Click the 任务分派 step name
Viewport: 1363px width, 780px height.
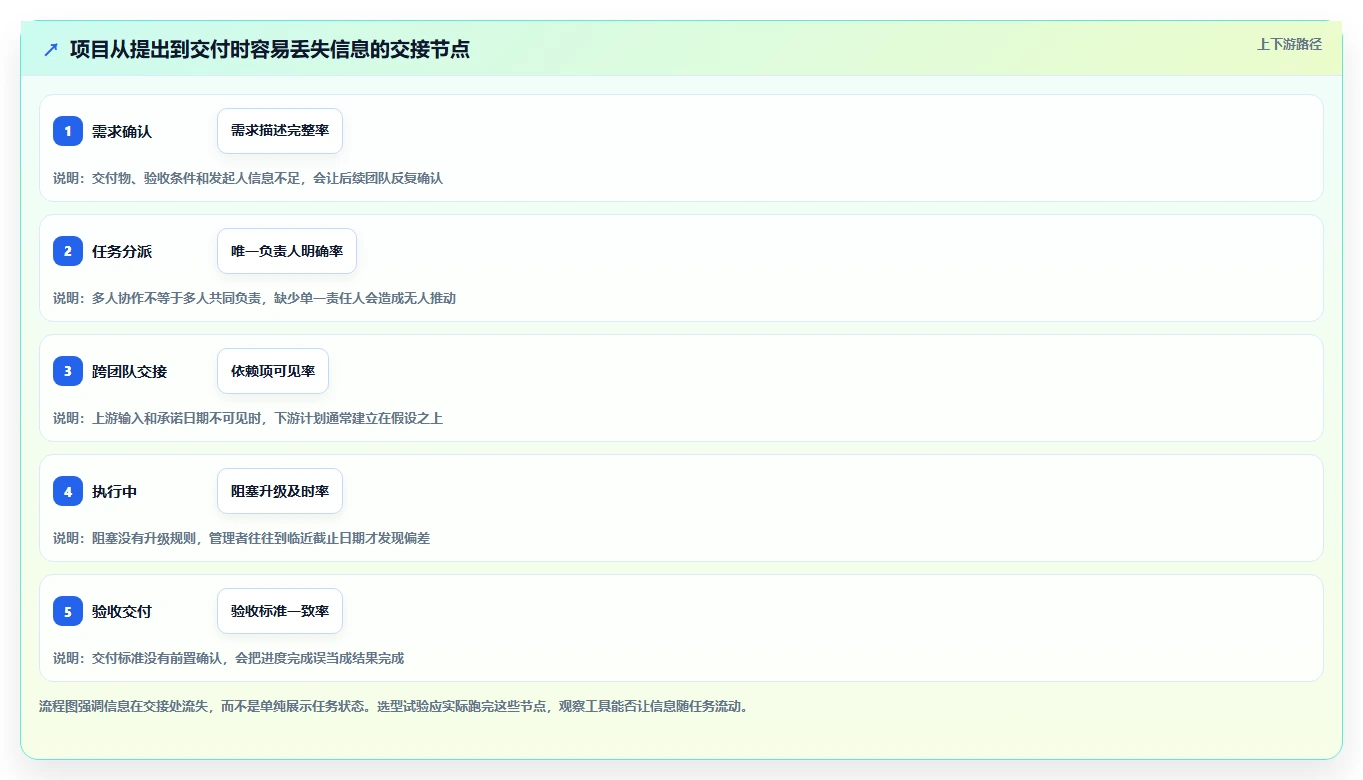coord(122,251)
